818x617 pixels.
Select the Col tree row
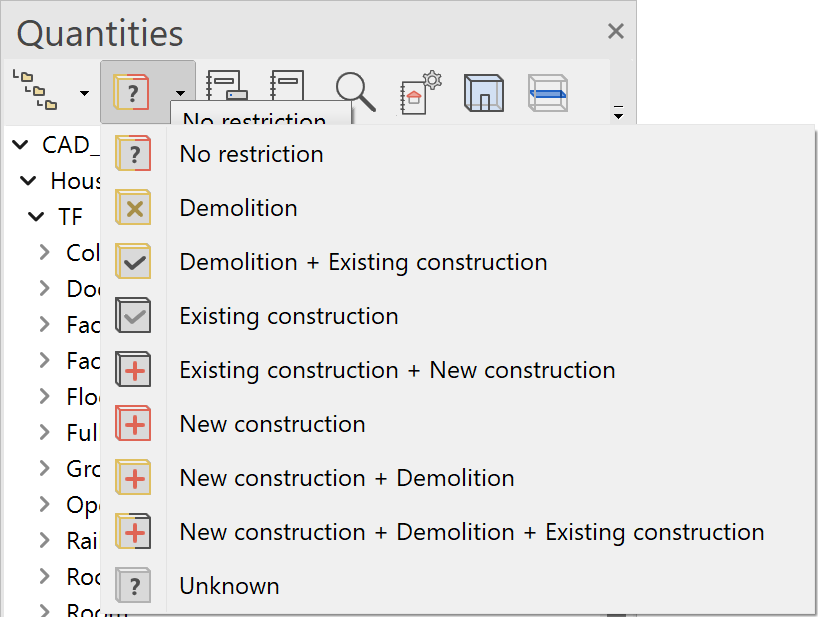coord(83,253)
